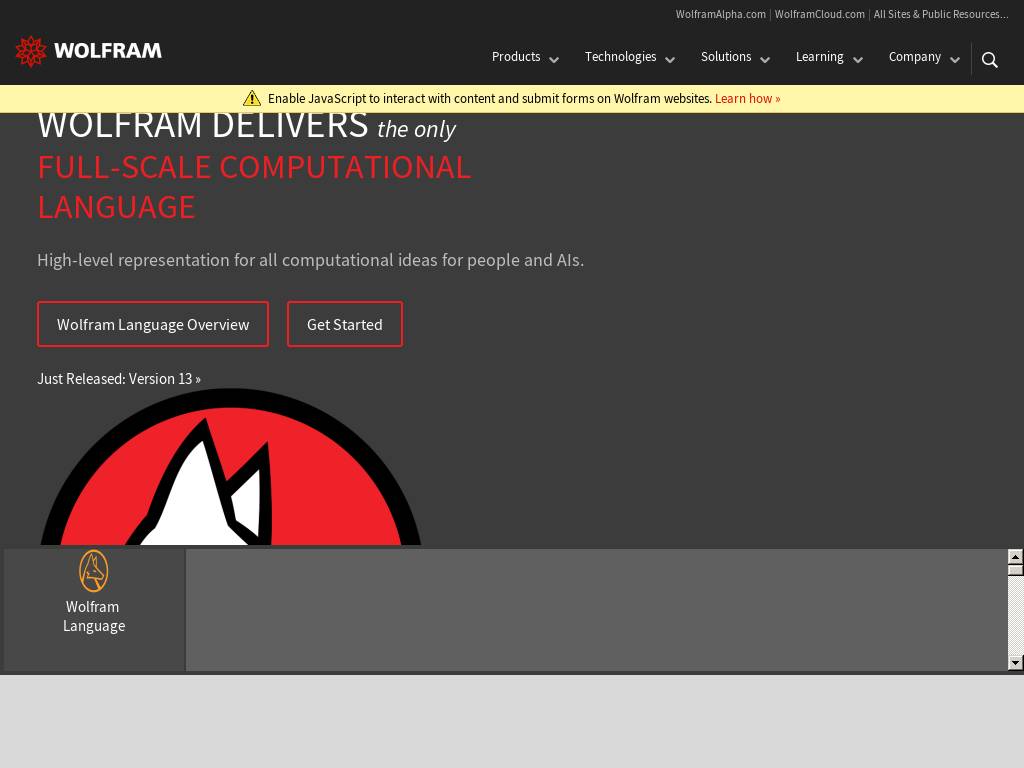Click the Wolfram Language Overview button
The image size is (1024, 768).
(x=153, y=324)
